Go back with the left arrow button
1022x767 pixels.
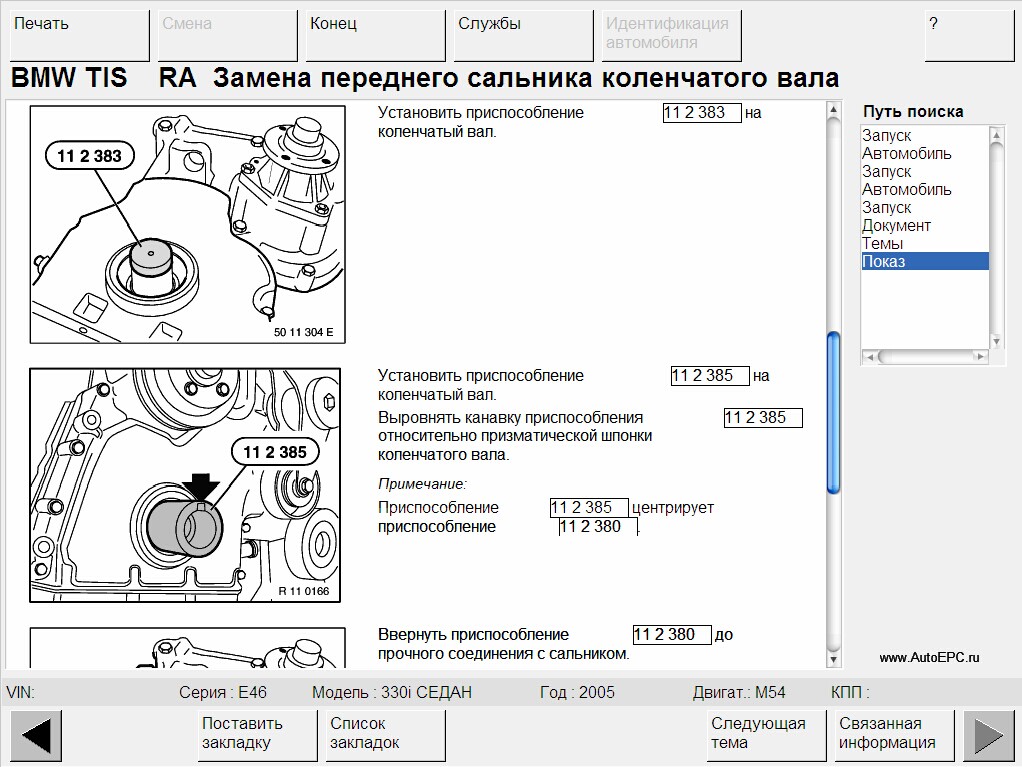point(36,735)
